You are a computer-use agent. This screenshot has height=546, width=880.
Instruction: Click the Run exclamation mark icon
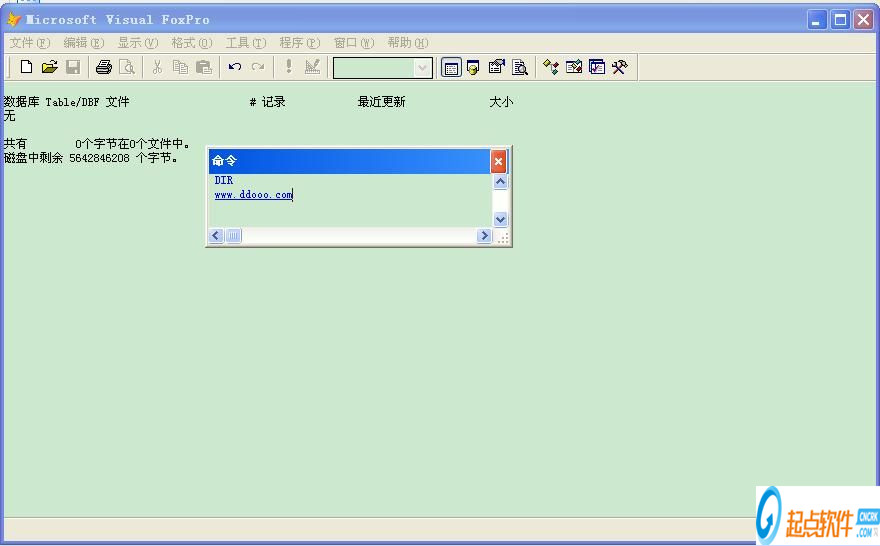click(x=288, y=67)
